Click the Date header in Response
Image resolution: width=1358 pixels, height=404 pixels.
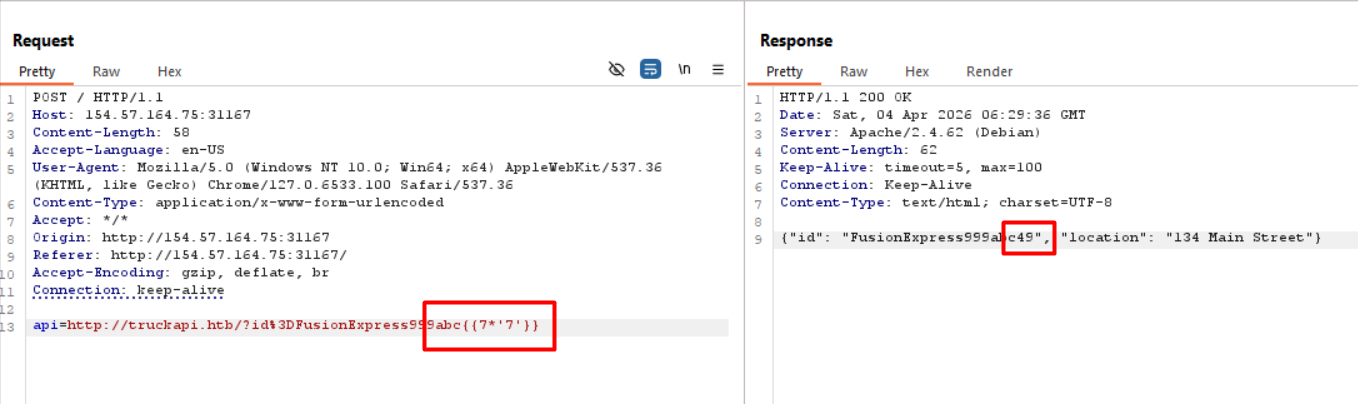click(932, 115)
